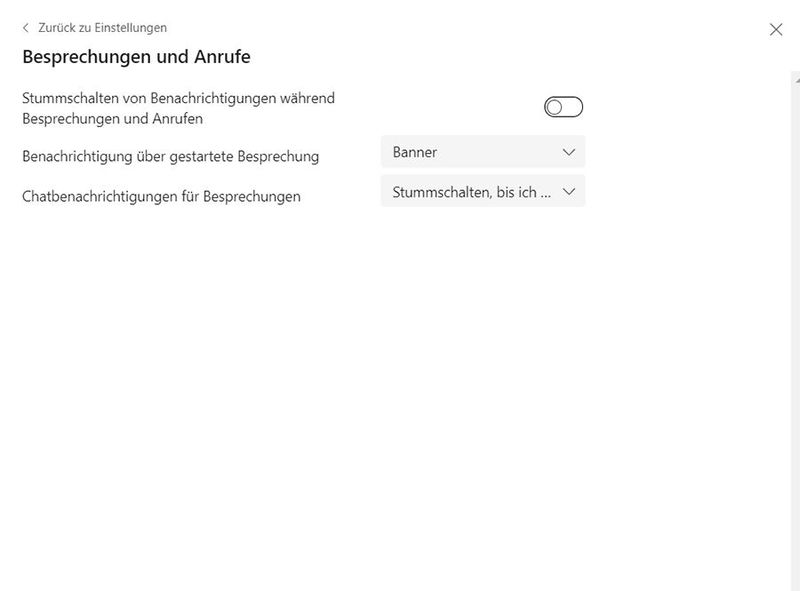Open the chat notifications dropdown showing Stummschalten, bis ich
The height and width of the screenshot is (591, 800).
pyautogui.click(x=483, y=191)
